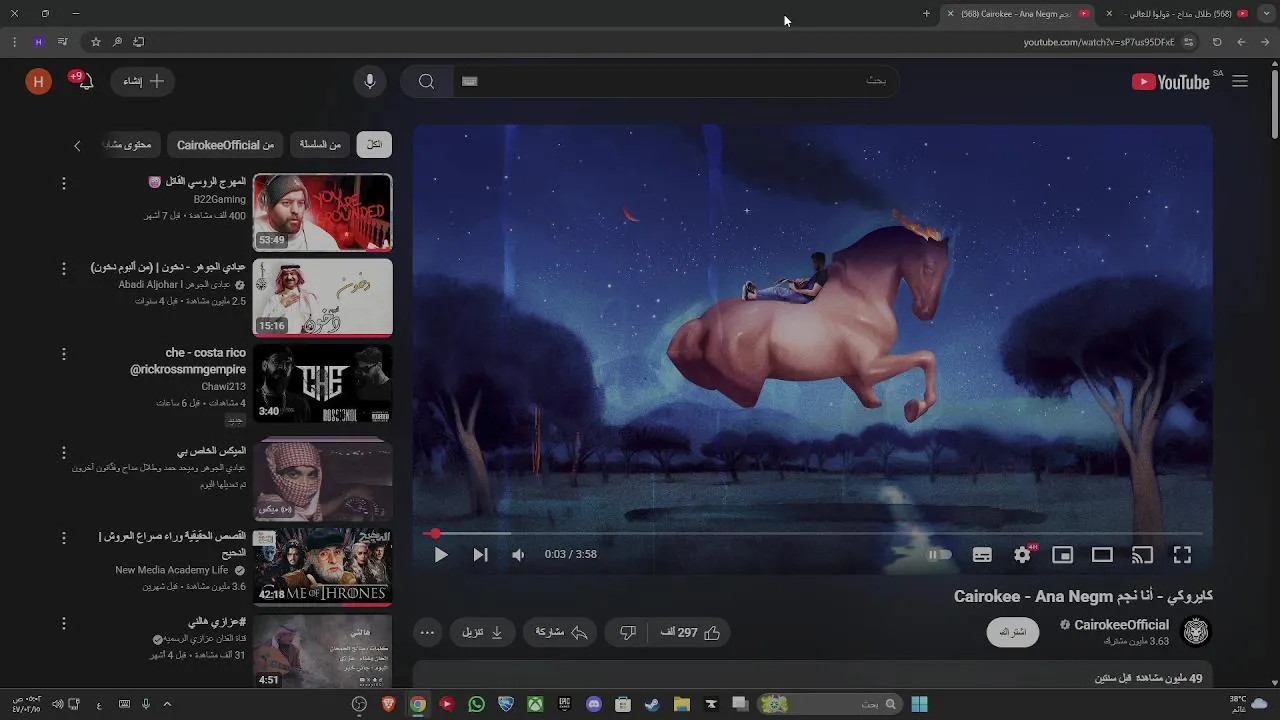1280x720 pixels.
Task: Open the virtual keyboard in the search box
Action: pos(470,81)
